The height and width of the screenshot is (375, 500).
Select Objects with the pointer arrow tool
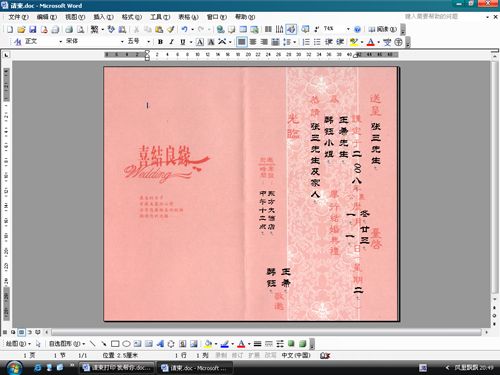click(38, 344)
